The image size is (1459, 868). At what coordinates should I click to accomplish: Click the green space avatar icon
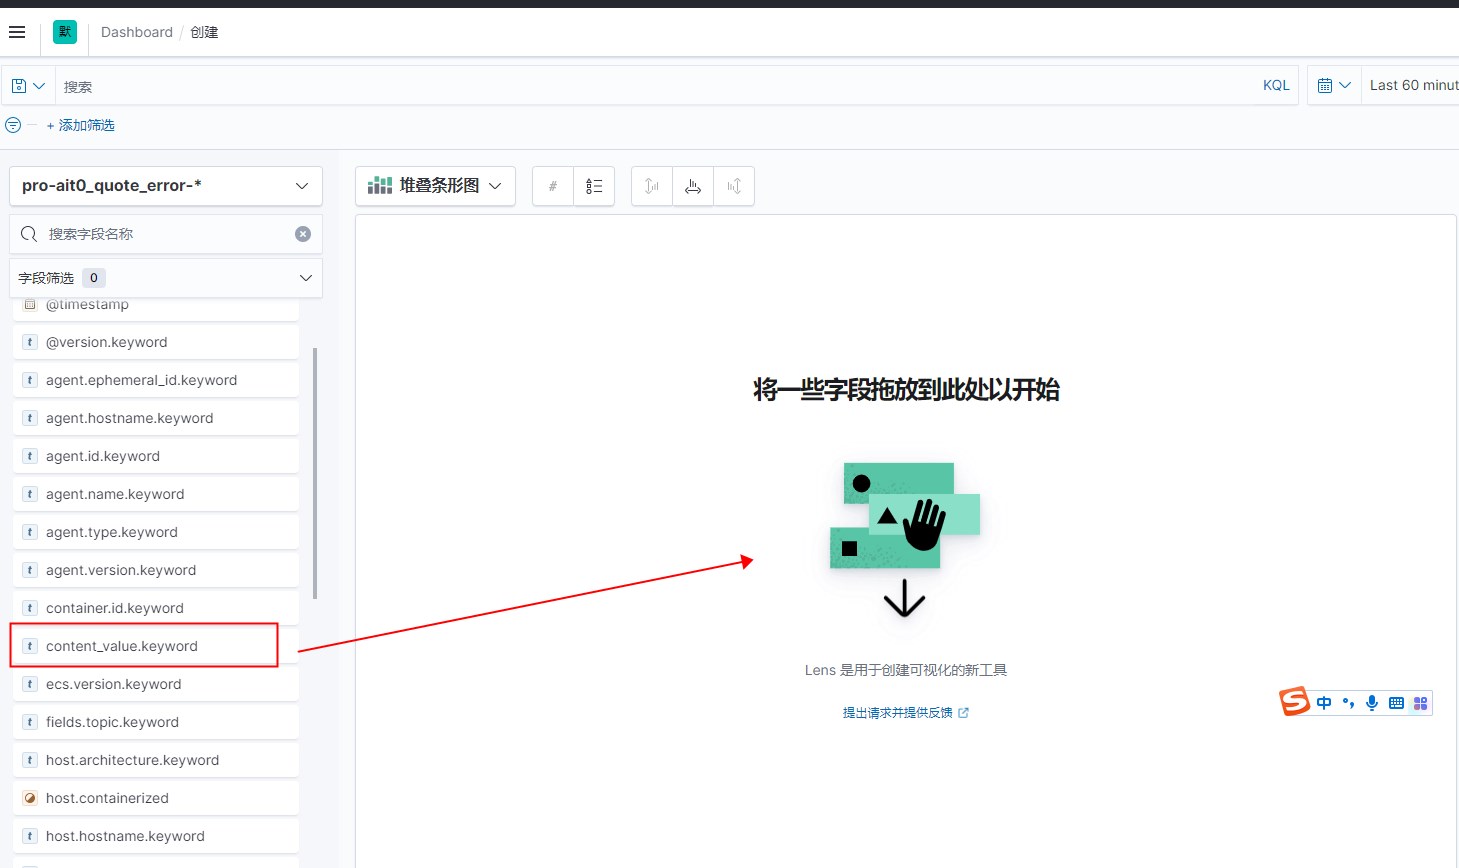pyautogui.click(x=65, y=32)
